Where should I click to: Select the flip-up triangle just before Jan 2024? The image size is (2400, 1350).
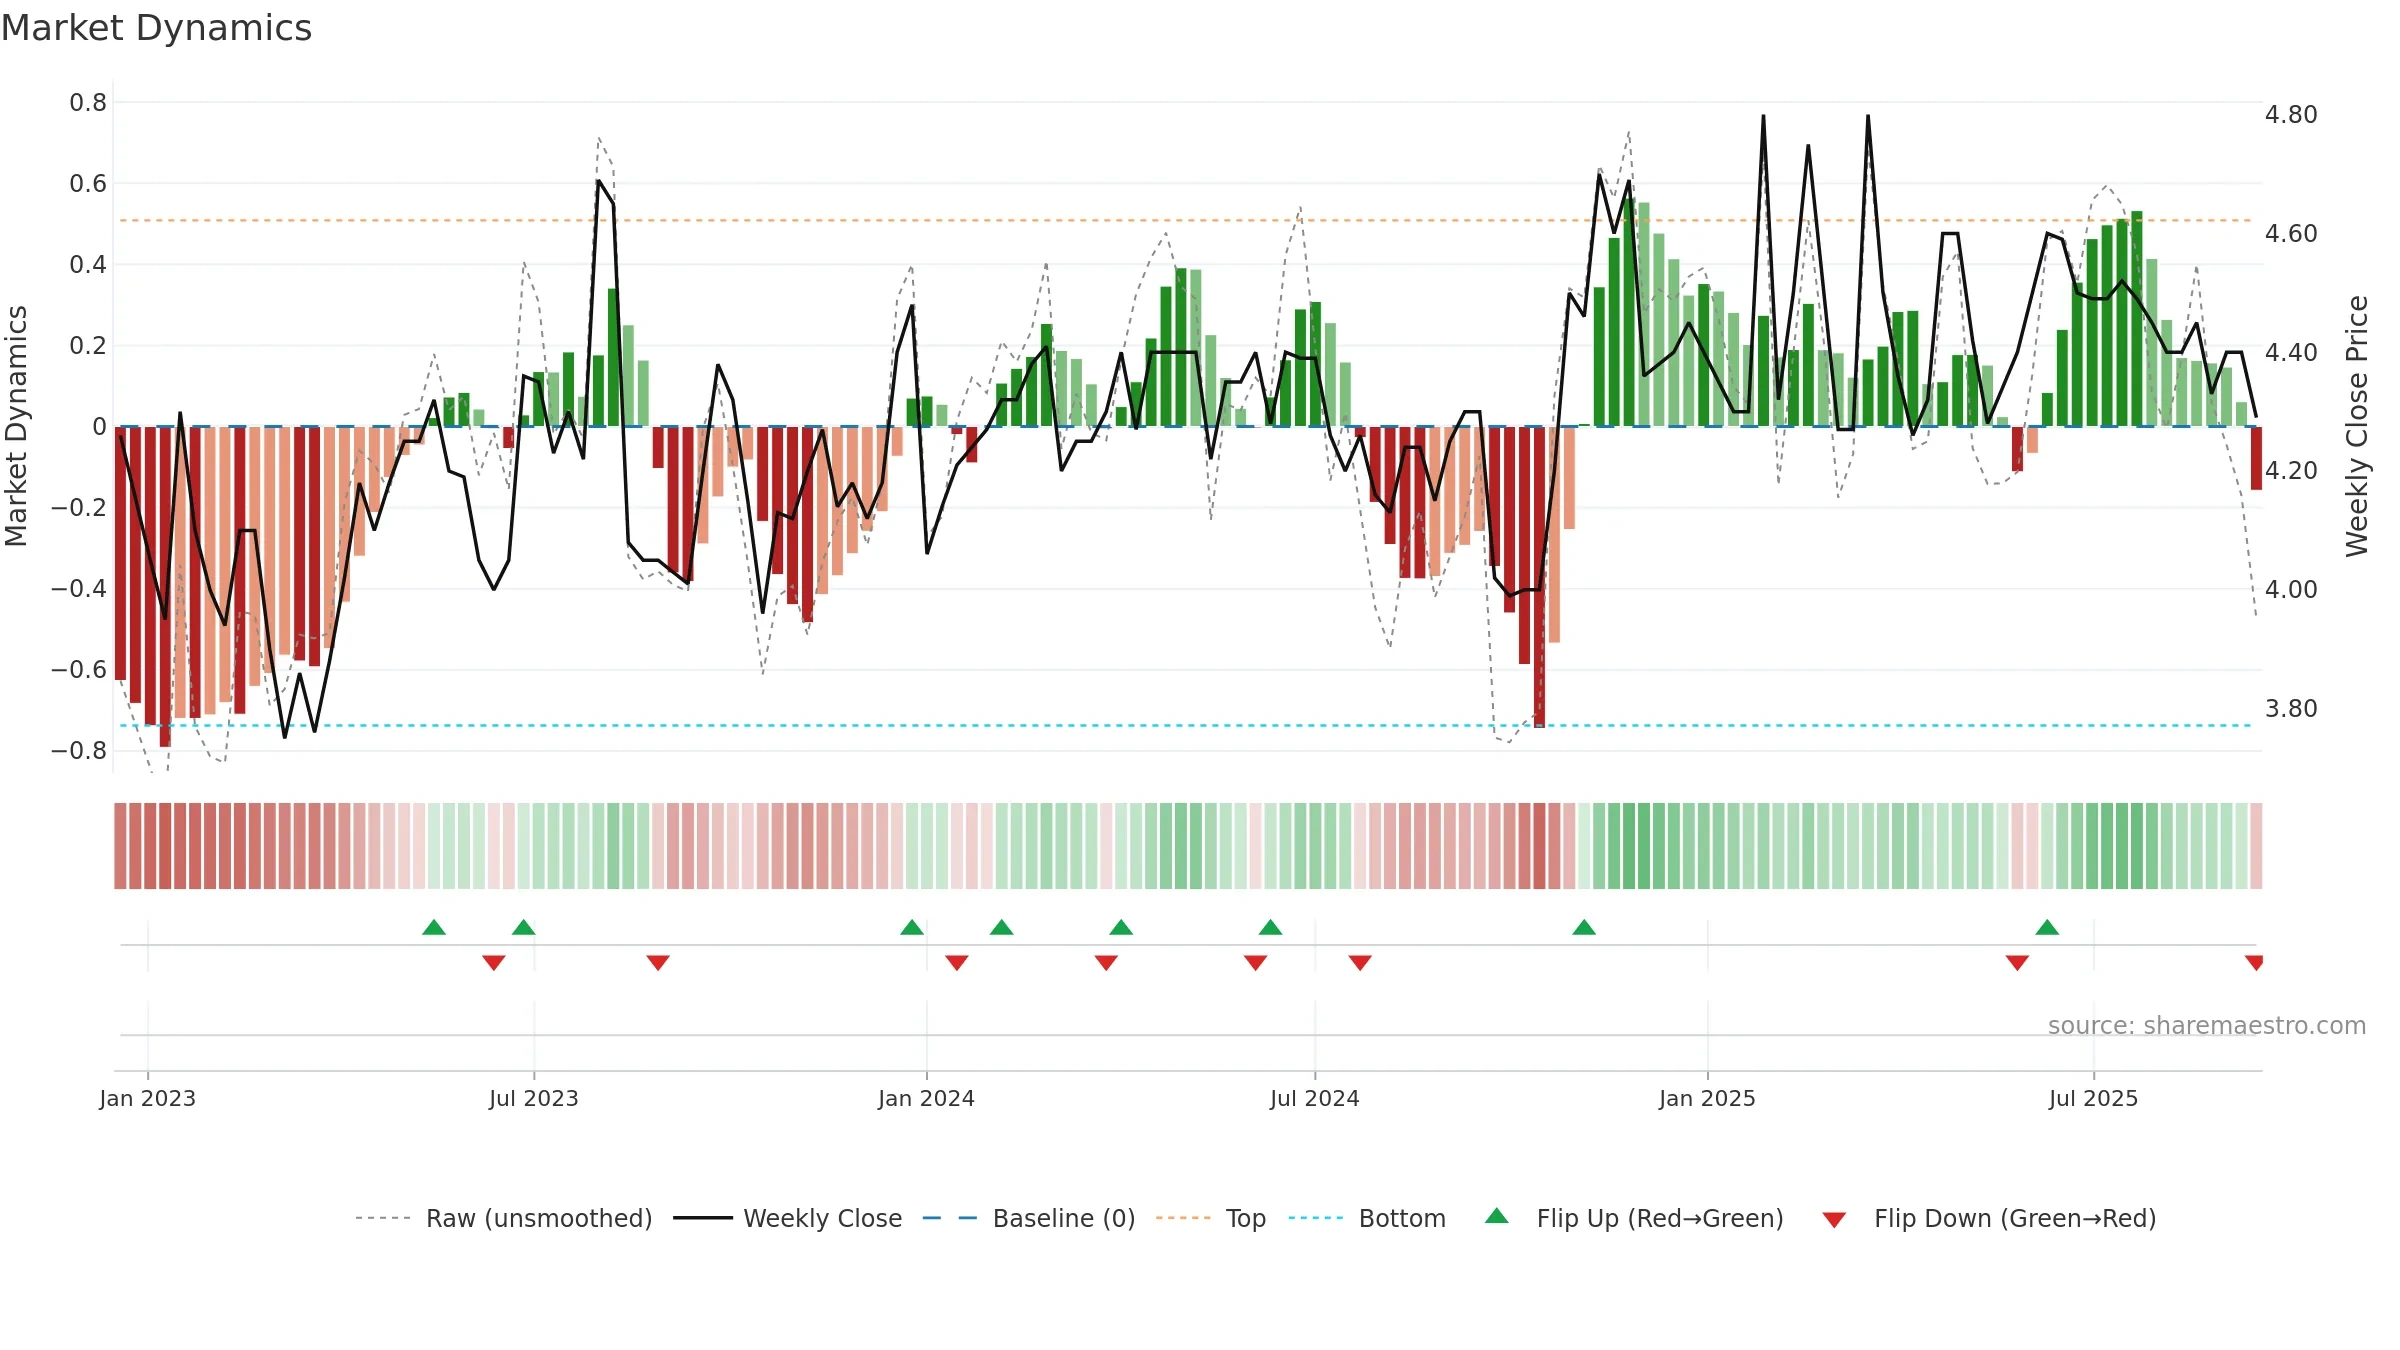912,928
